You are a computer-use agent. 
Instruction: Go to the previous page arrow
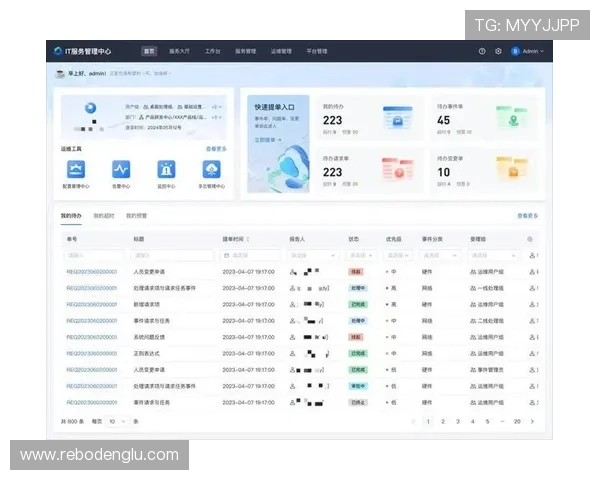(x=413, y=421)
